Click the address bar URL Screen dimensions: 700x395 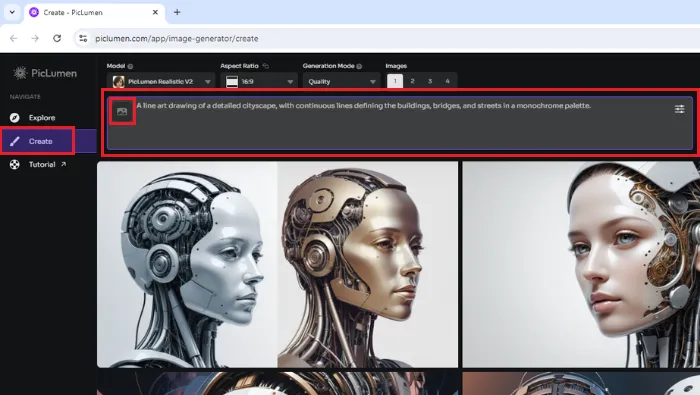click(x=177, y=38)
